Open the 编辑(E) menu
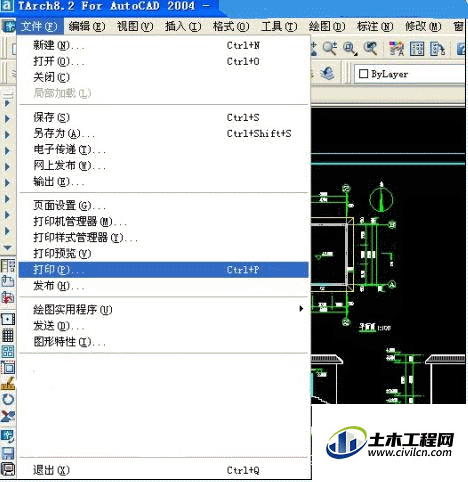This screenshot has width=468, height=482. pyautogui.click(x=87, y=26)
